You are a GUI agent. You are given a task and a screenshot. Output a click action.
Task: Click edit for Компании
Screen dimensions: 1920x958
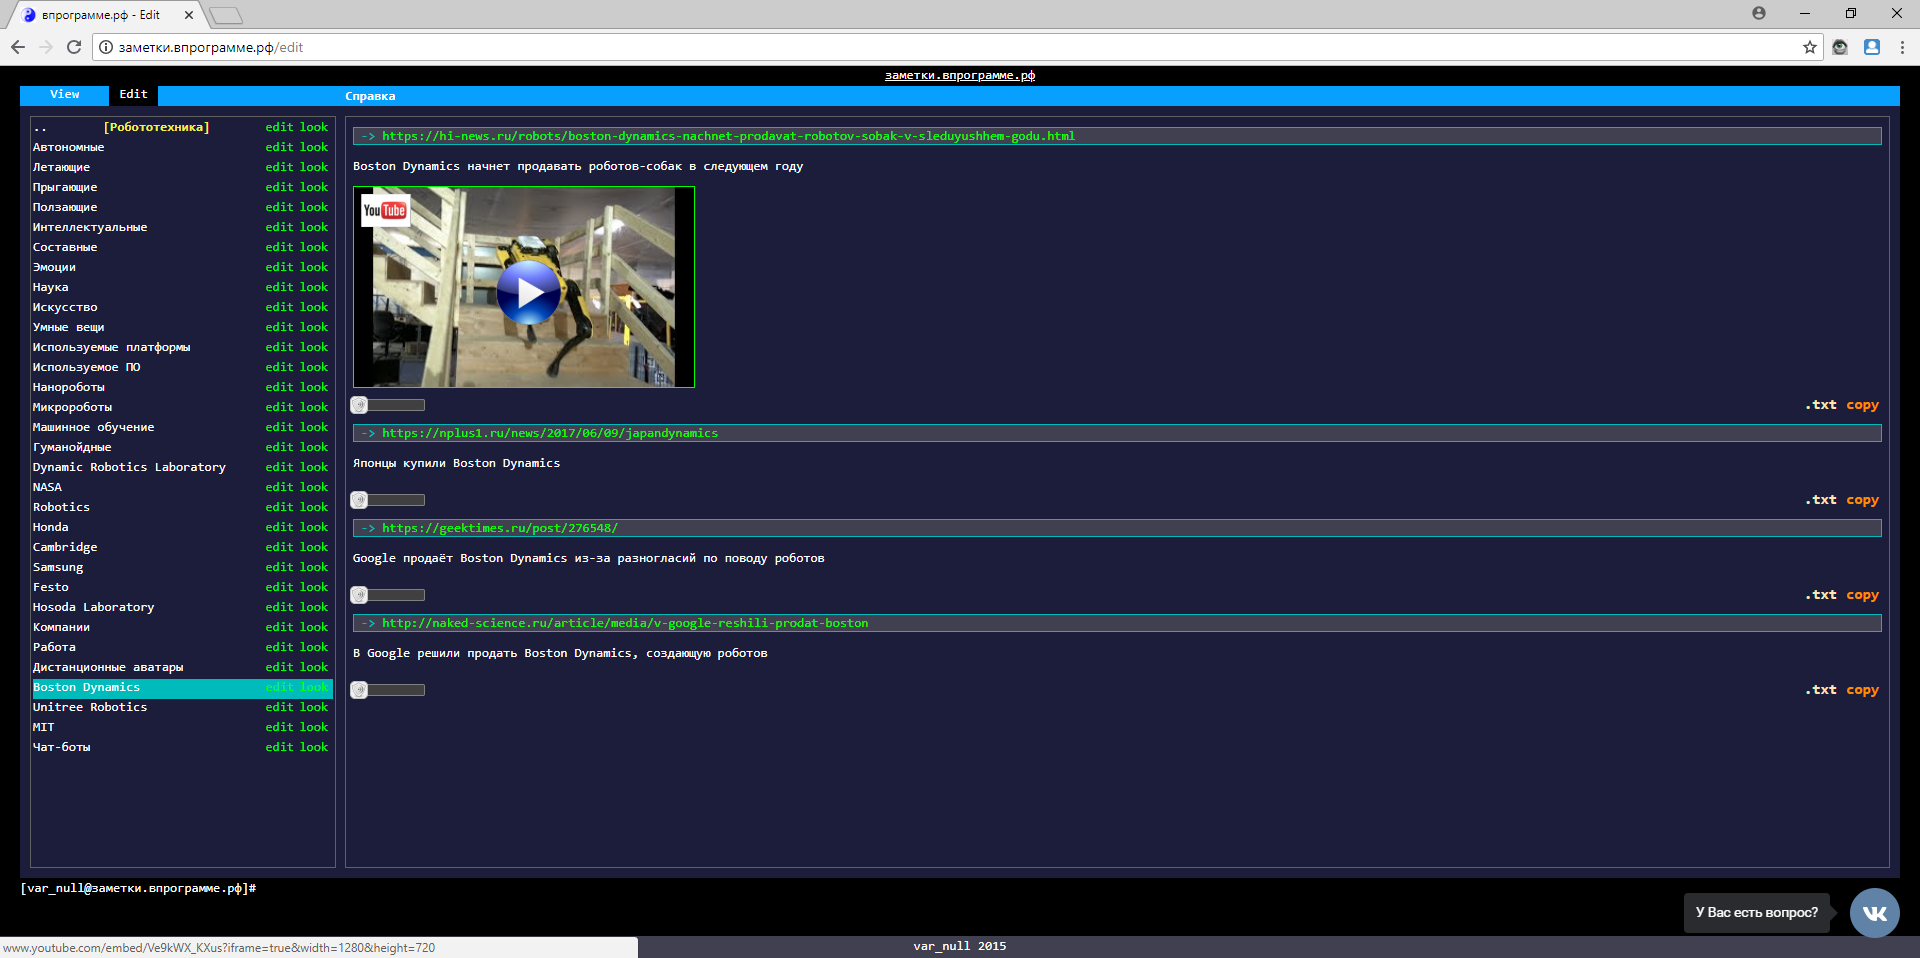[279, 627]
